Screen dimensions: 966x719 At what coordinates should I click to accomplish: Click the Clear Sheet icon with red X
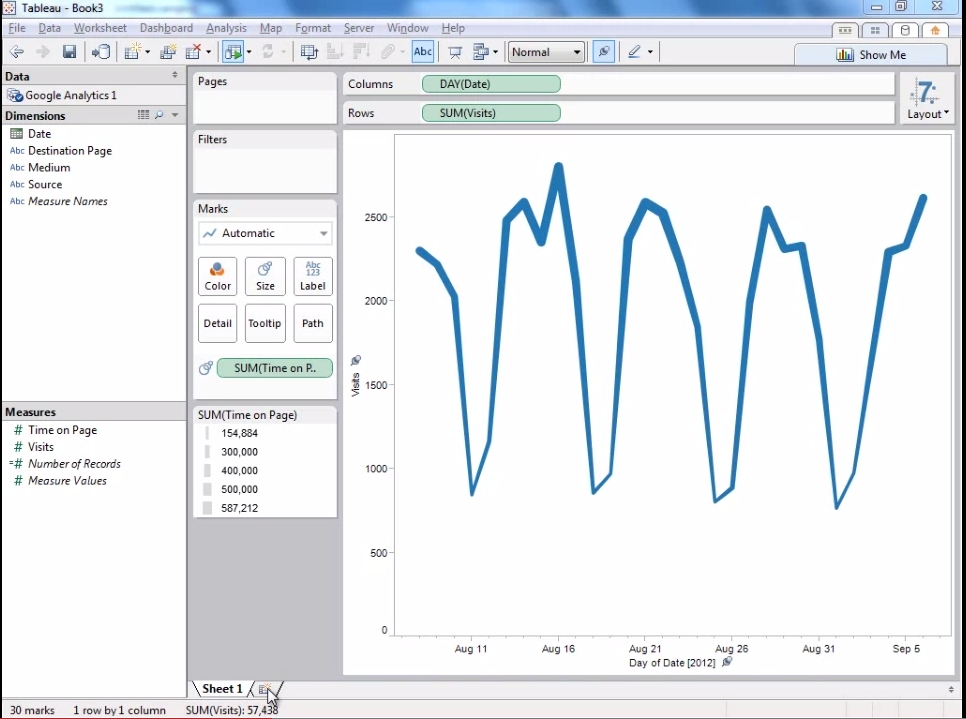tap(193, 52)
